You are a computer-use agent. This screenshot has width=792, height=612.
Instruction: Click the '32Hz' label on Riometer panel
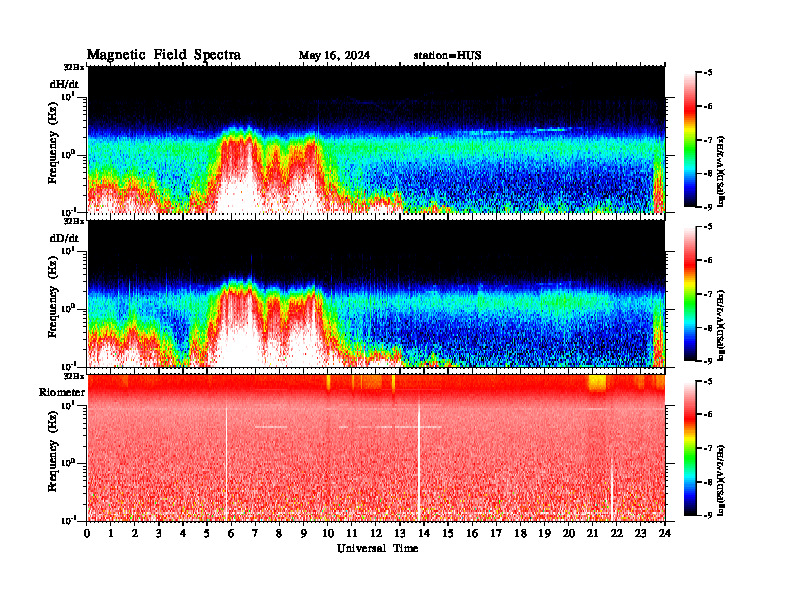74,376
